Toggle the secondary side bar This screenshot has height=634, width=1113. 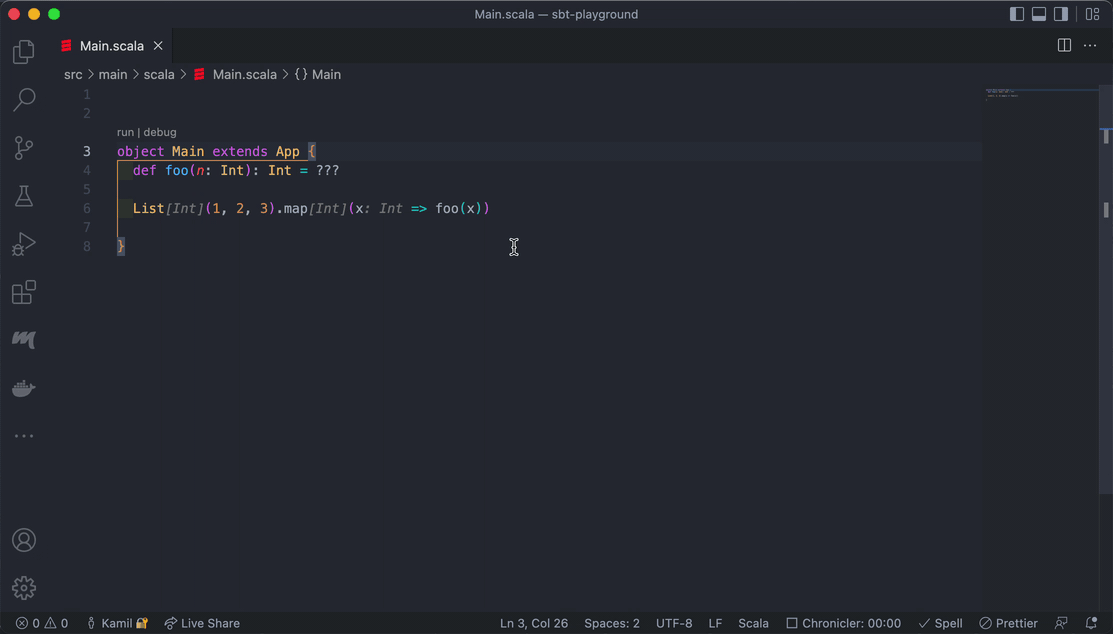click(x=1061, y=14)
